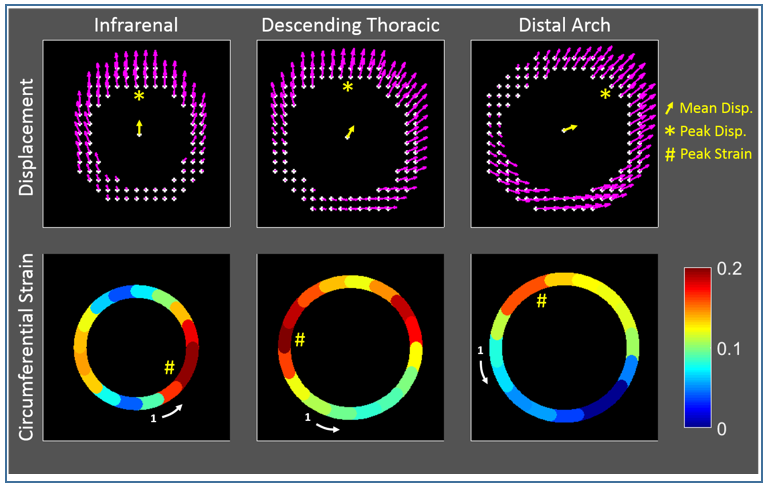Click the white curved arrow under the Infrarenal ring
769x487 pixels.
click(x=170, y=412)
